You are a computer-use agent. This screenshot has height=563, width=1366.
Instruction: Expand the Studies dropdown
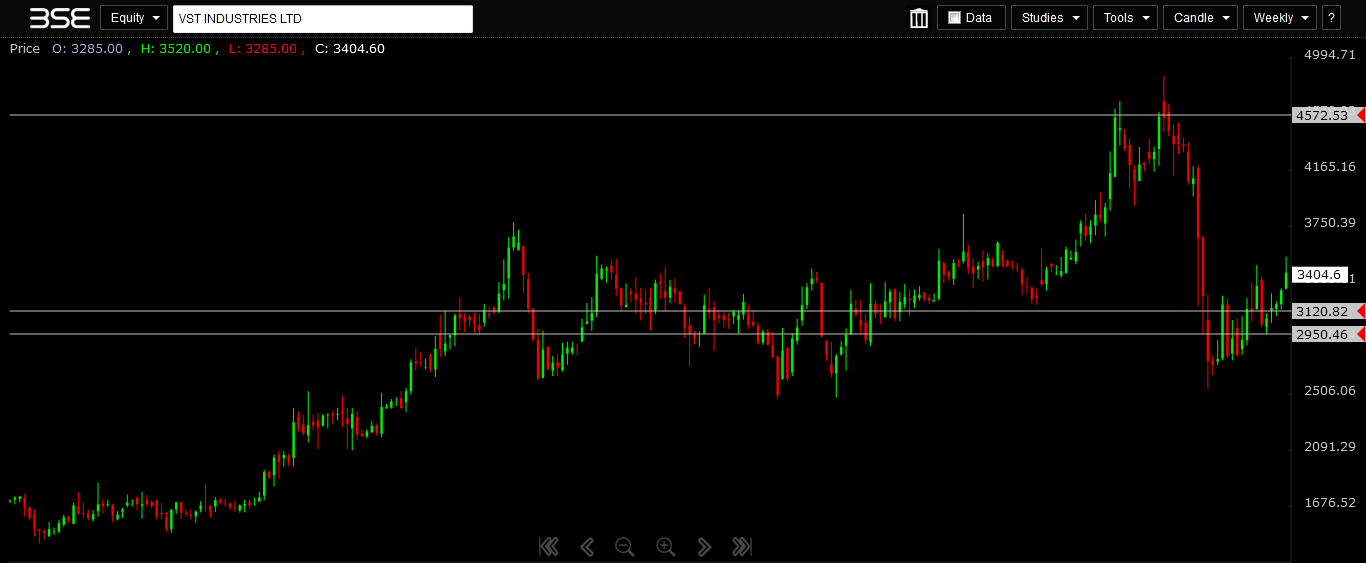(1049, 18)
